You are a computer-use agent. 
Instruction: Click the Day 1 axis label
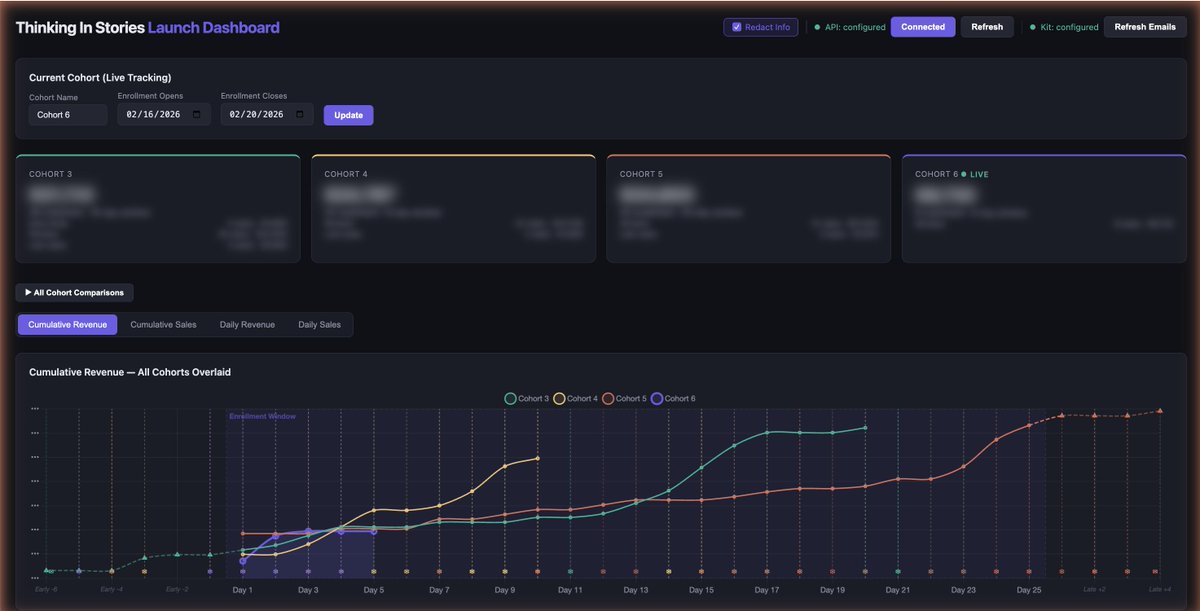tap(243, 590)
